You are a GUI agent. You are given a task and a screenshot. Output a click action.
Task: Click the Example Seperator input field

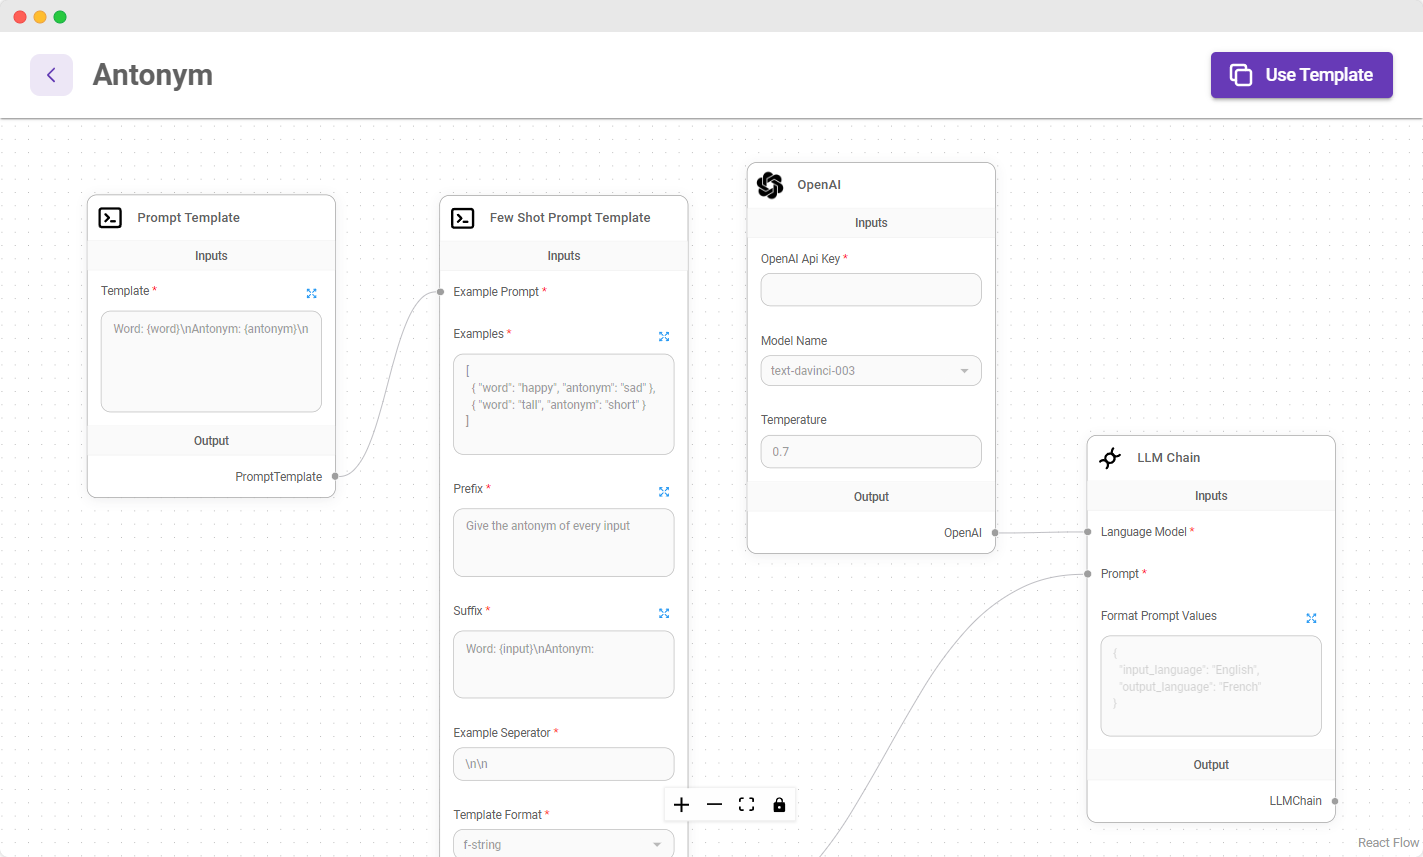(564, 764)
